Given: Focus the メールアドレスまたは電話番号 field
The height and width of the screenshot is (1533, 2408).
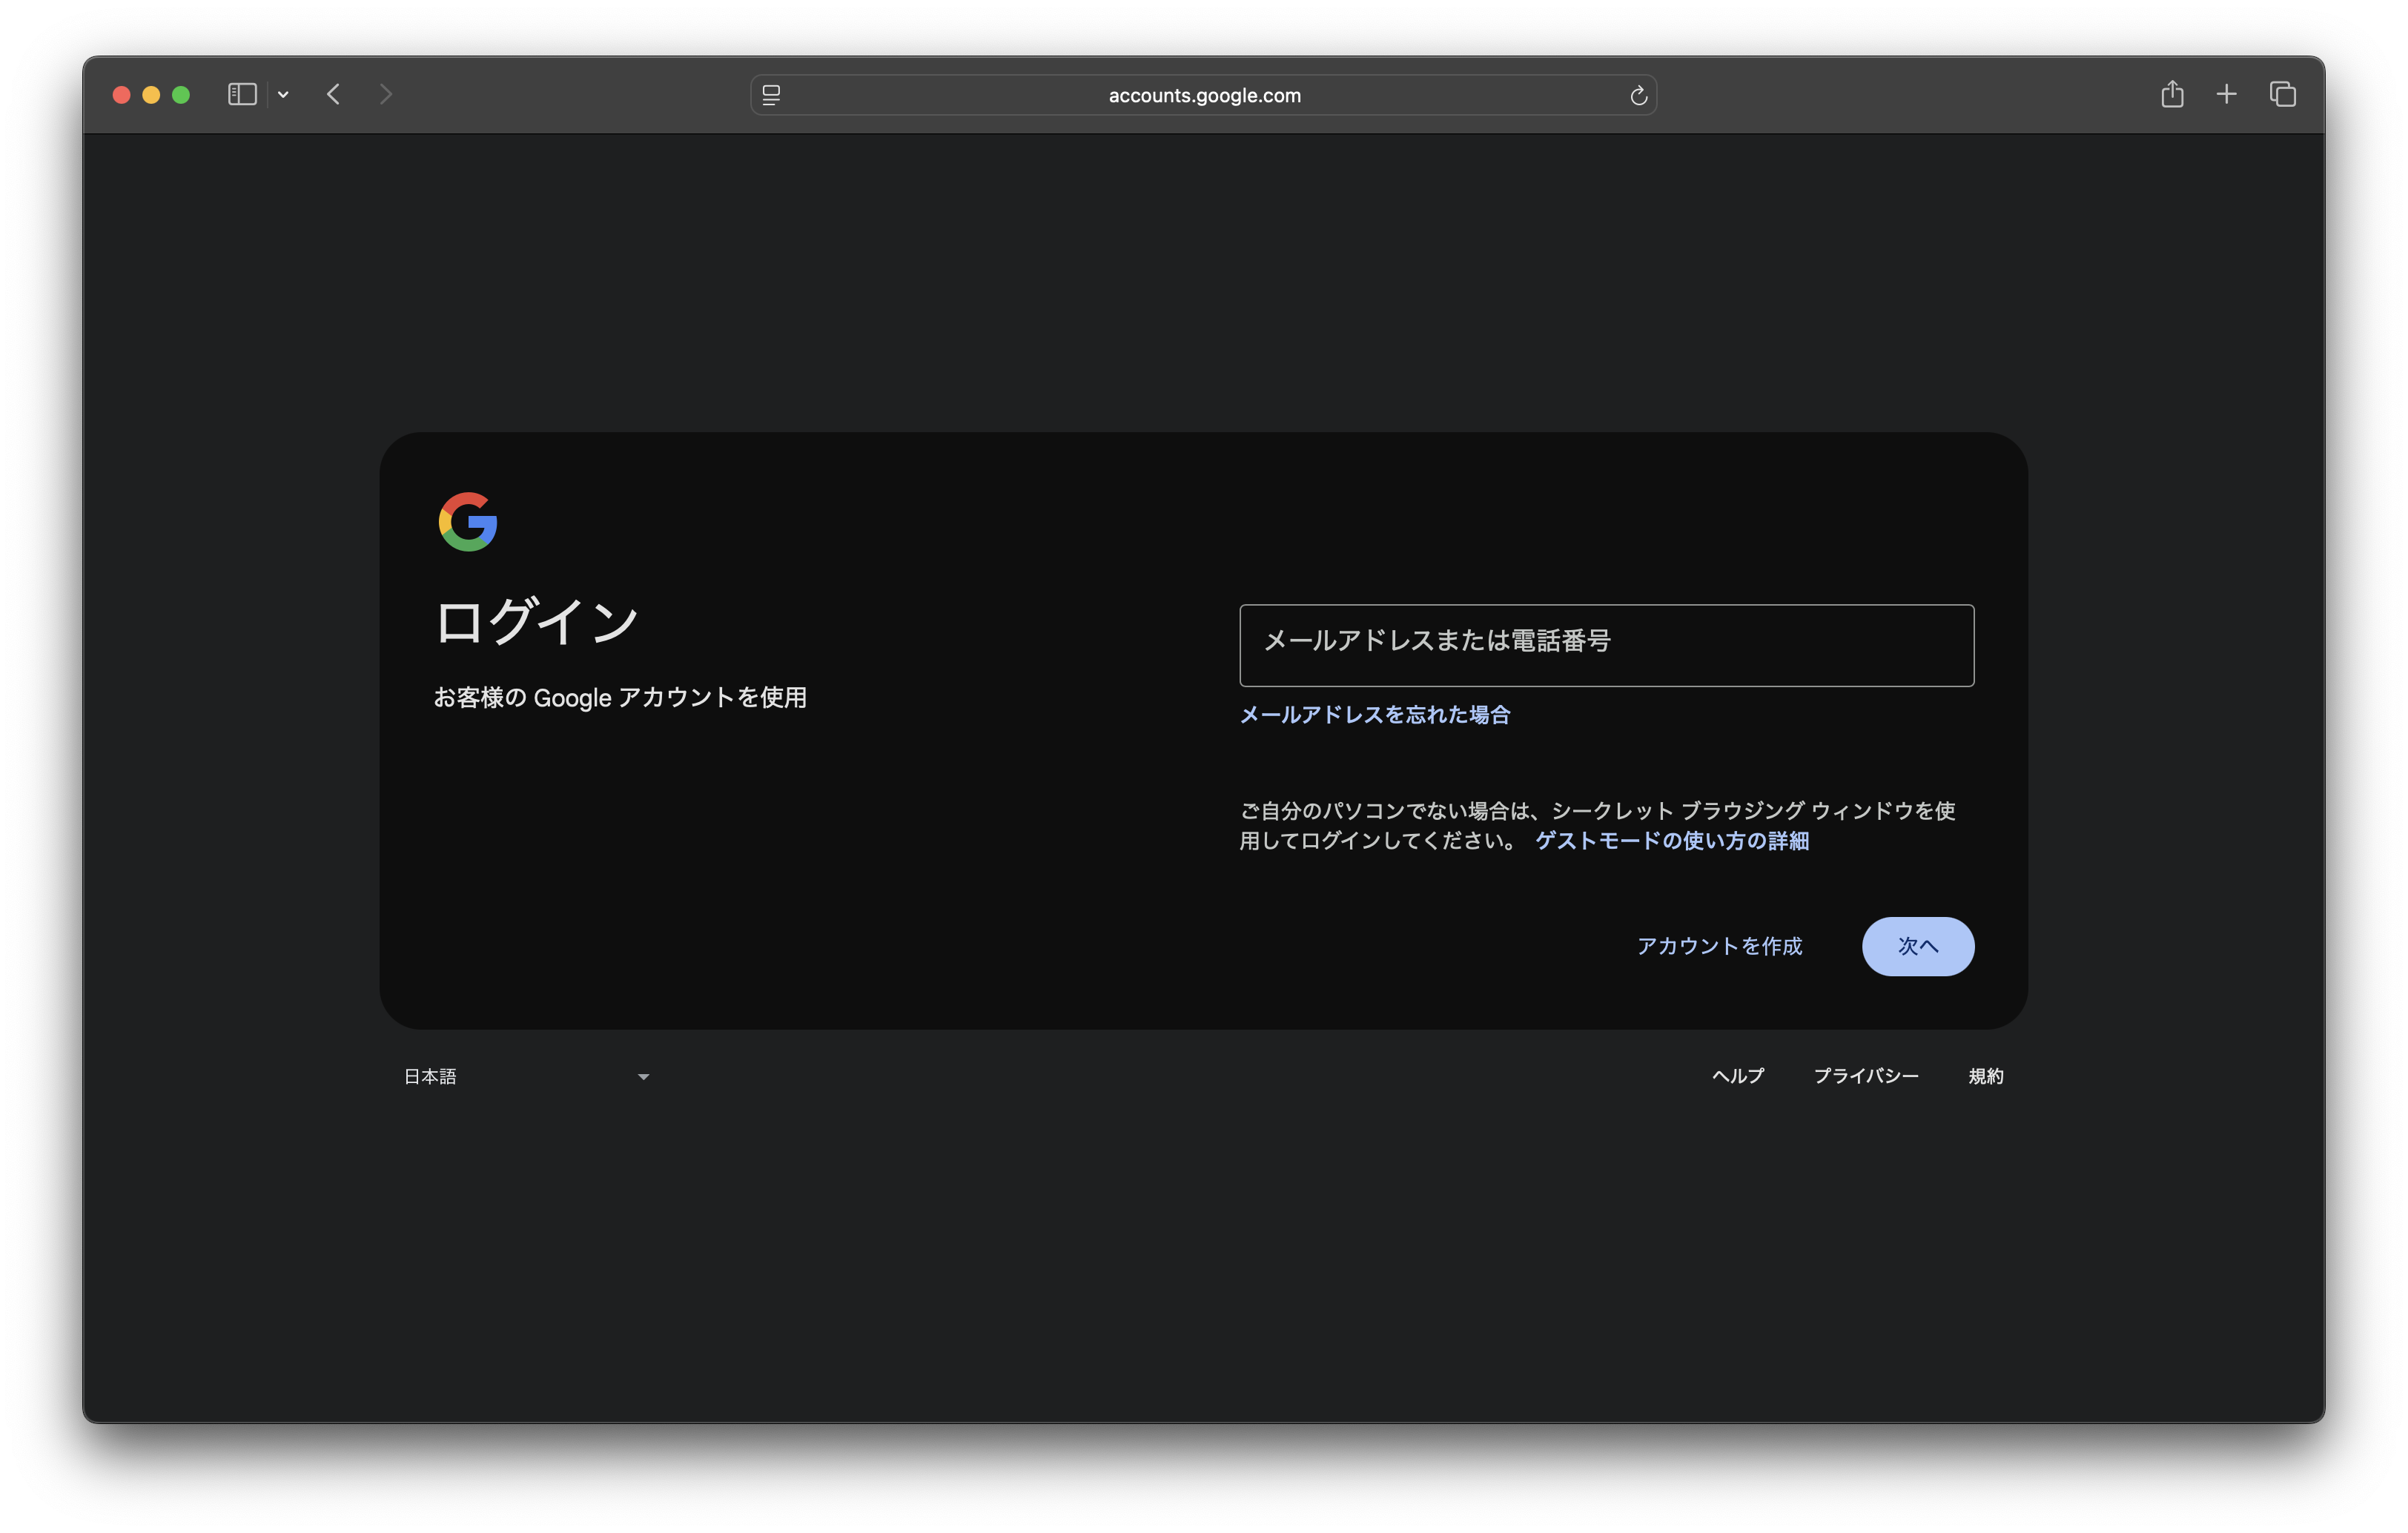Looking at the screenshot, I should coord(1606,645).
